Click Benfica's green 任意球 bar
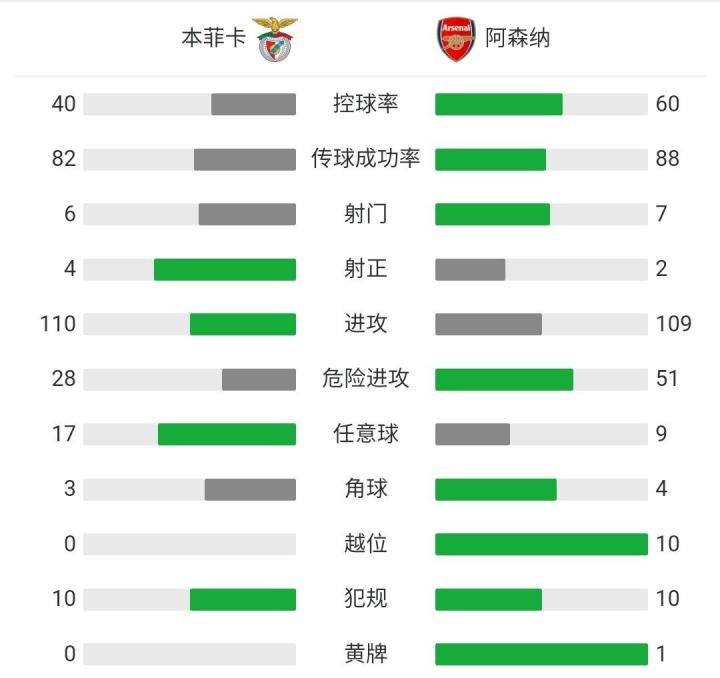Viewport: 720px width, 678px height. point(227,434)
